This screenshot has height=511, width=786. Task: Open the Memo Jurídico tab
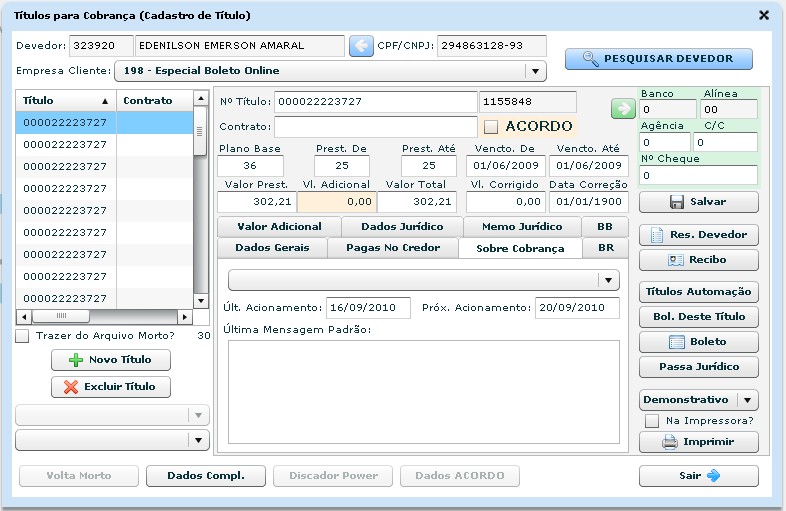[x=522, y=227]
